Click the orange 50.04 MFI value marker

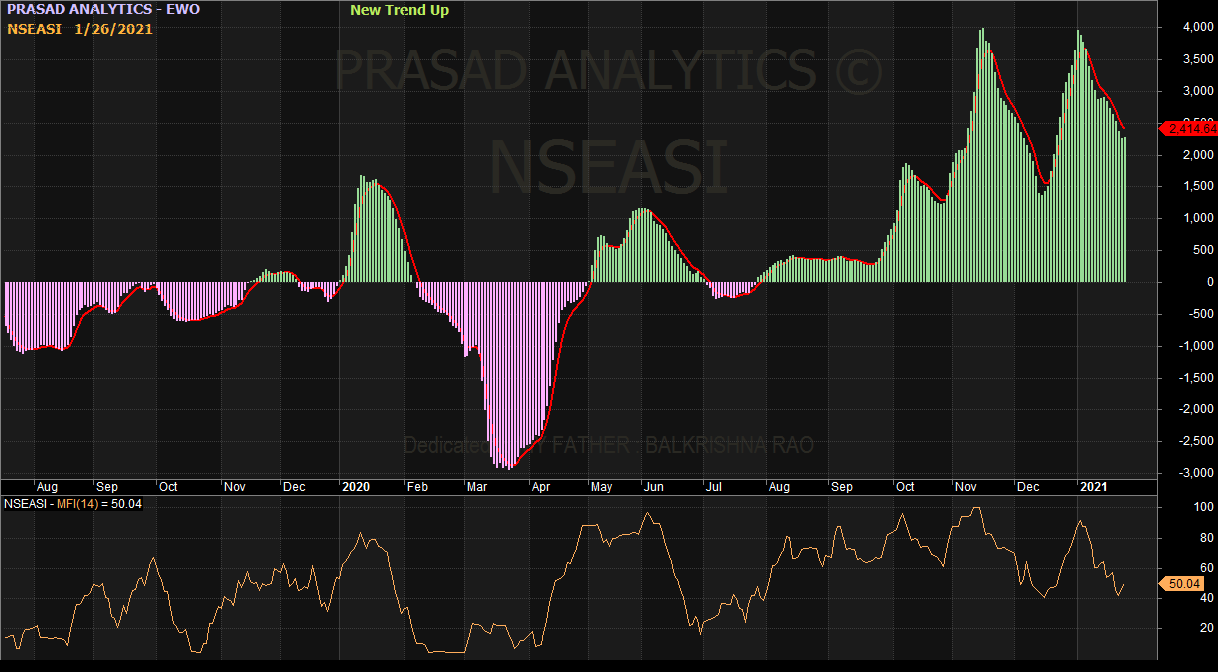point(1184,583)
